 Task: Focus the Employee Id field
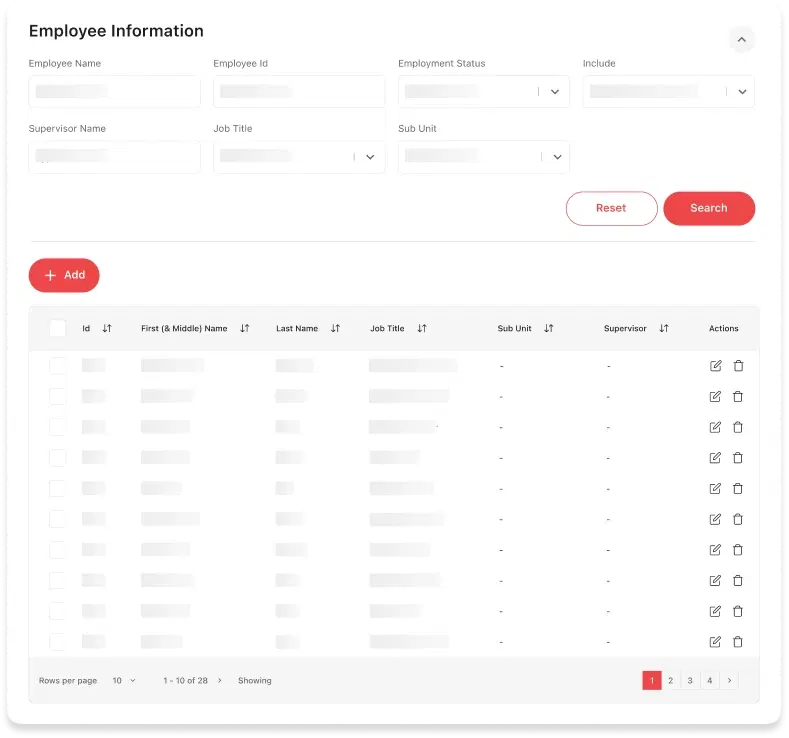(299, 92)
